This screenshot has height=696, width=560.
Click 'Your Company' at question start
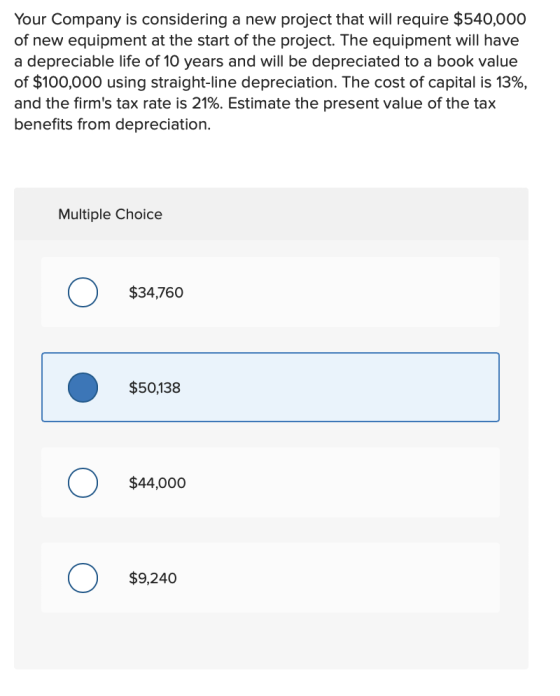pos(68,20)
